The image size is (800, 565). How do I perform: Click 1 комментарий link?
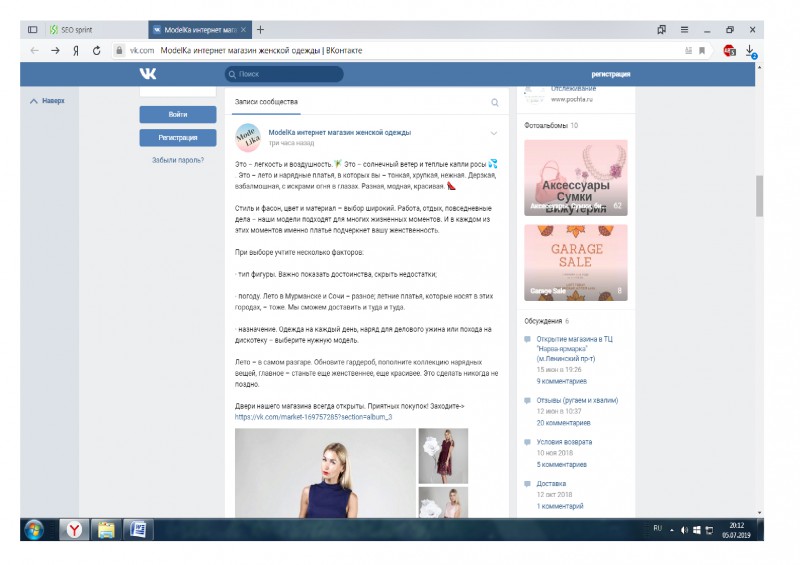pyautogui.click(x=560, y=506)
